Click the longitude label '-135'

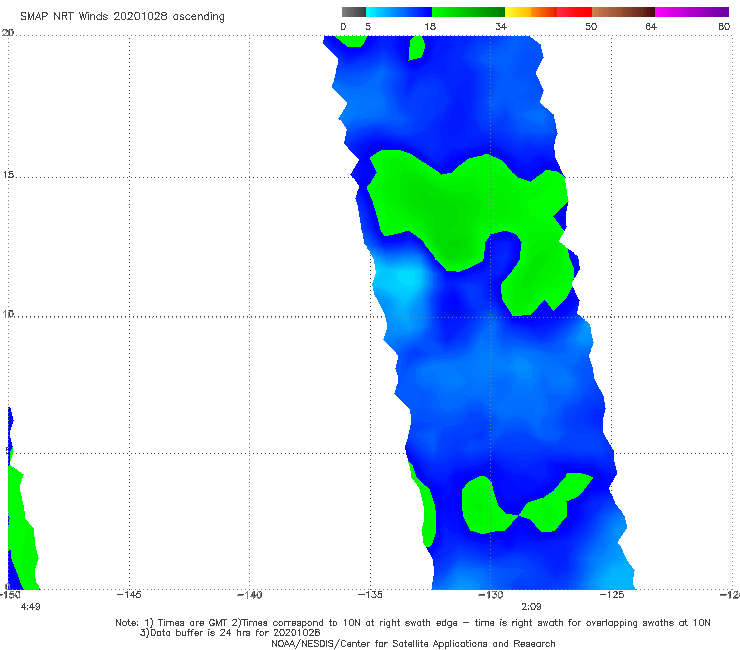point(370,595)
